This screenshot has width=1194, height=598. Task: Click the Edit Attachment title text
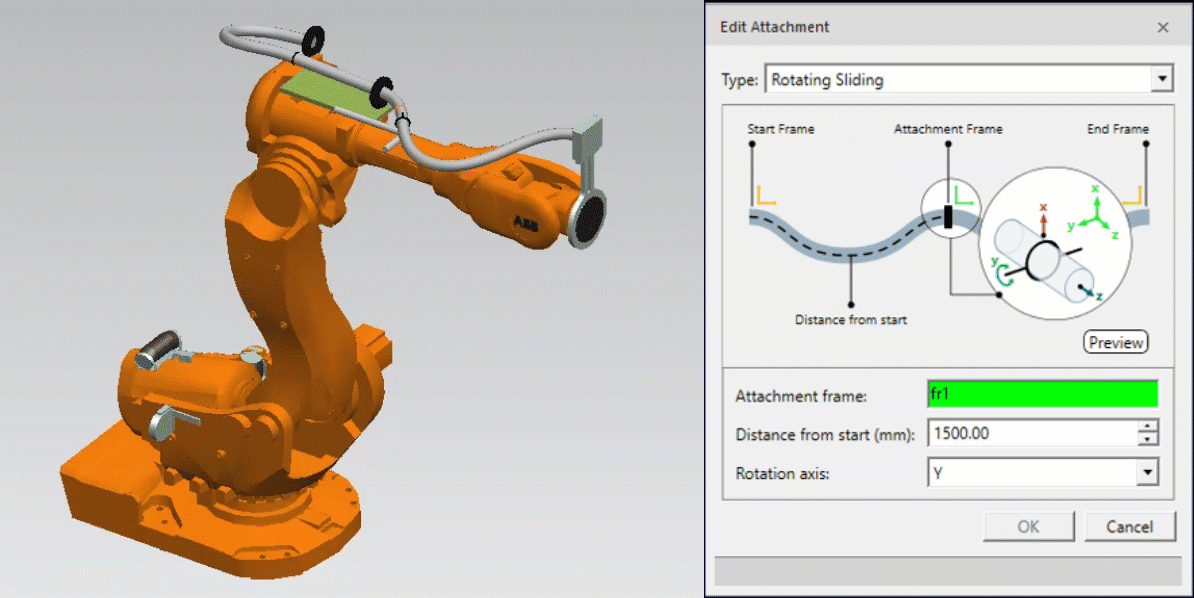click(774, 27)
